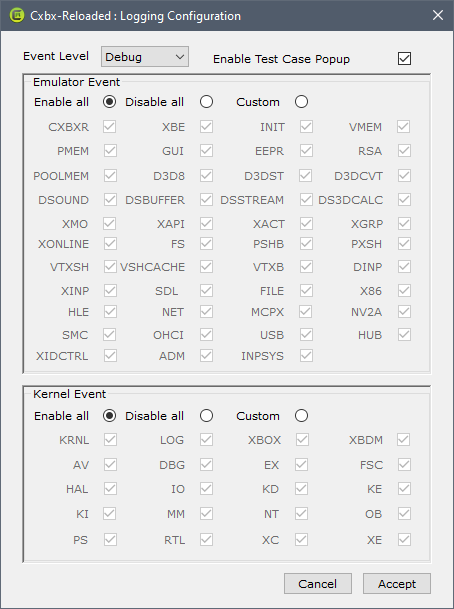Toggle the KRNL checkbox
Screen dimensions: 454x609
[110, 440]
